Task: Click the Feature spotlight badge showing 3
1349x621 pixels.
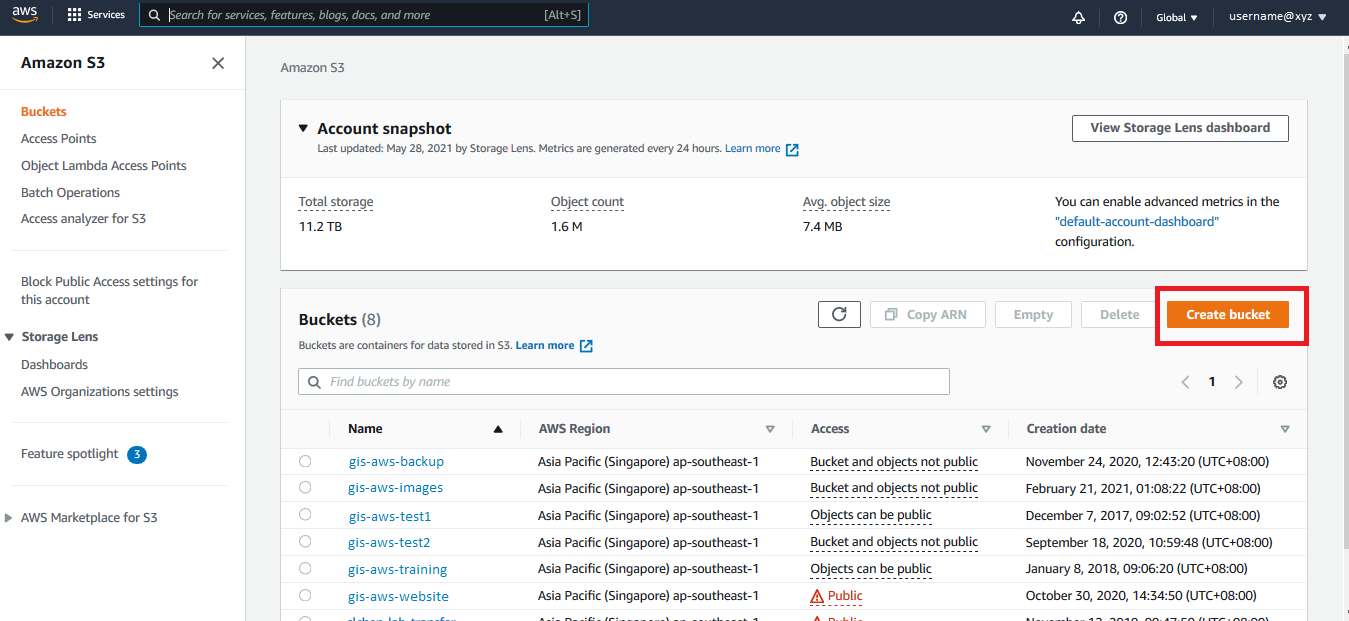Action: (137, 455)
